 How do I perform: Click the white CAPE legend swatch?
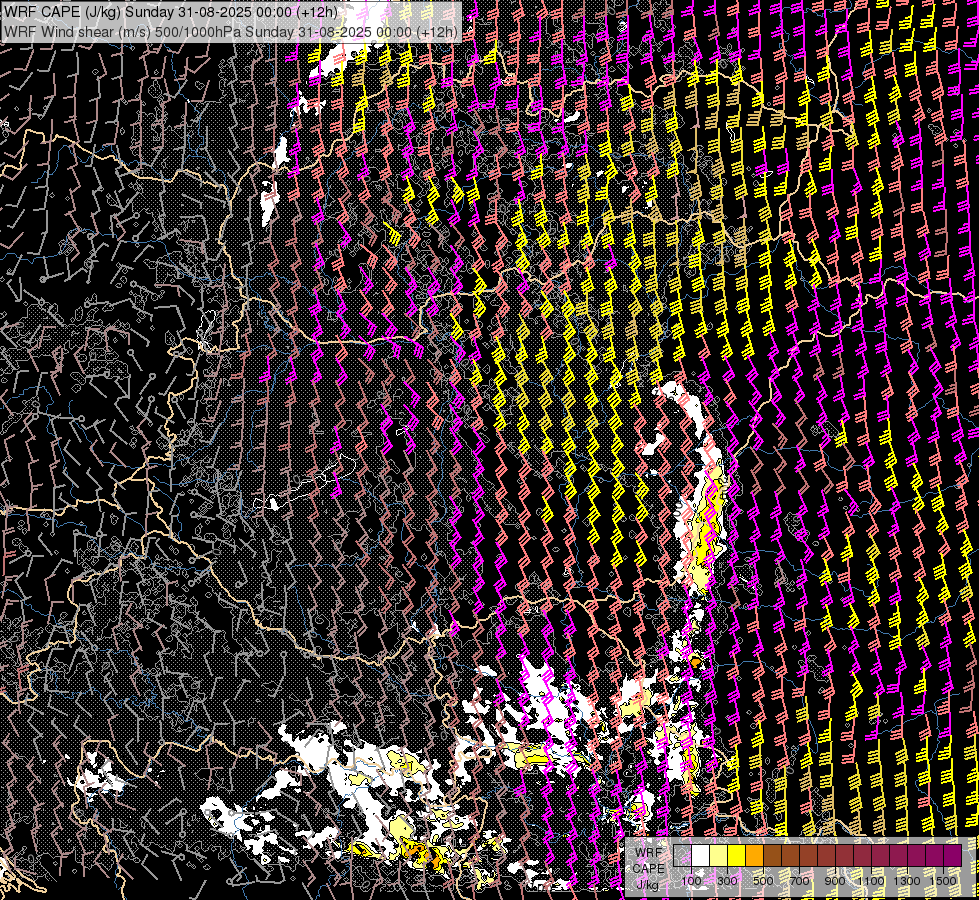point(701,856)
